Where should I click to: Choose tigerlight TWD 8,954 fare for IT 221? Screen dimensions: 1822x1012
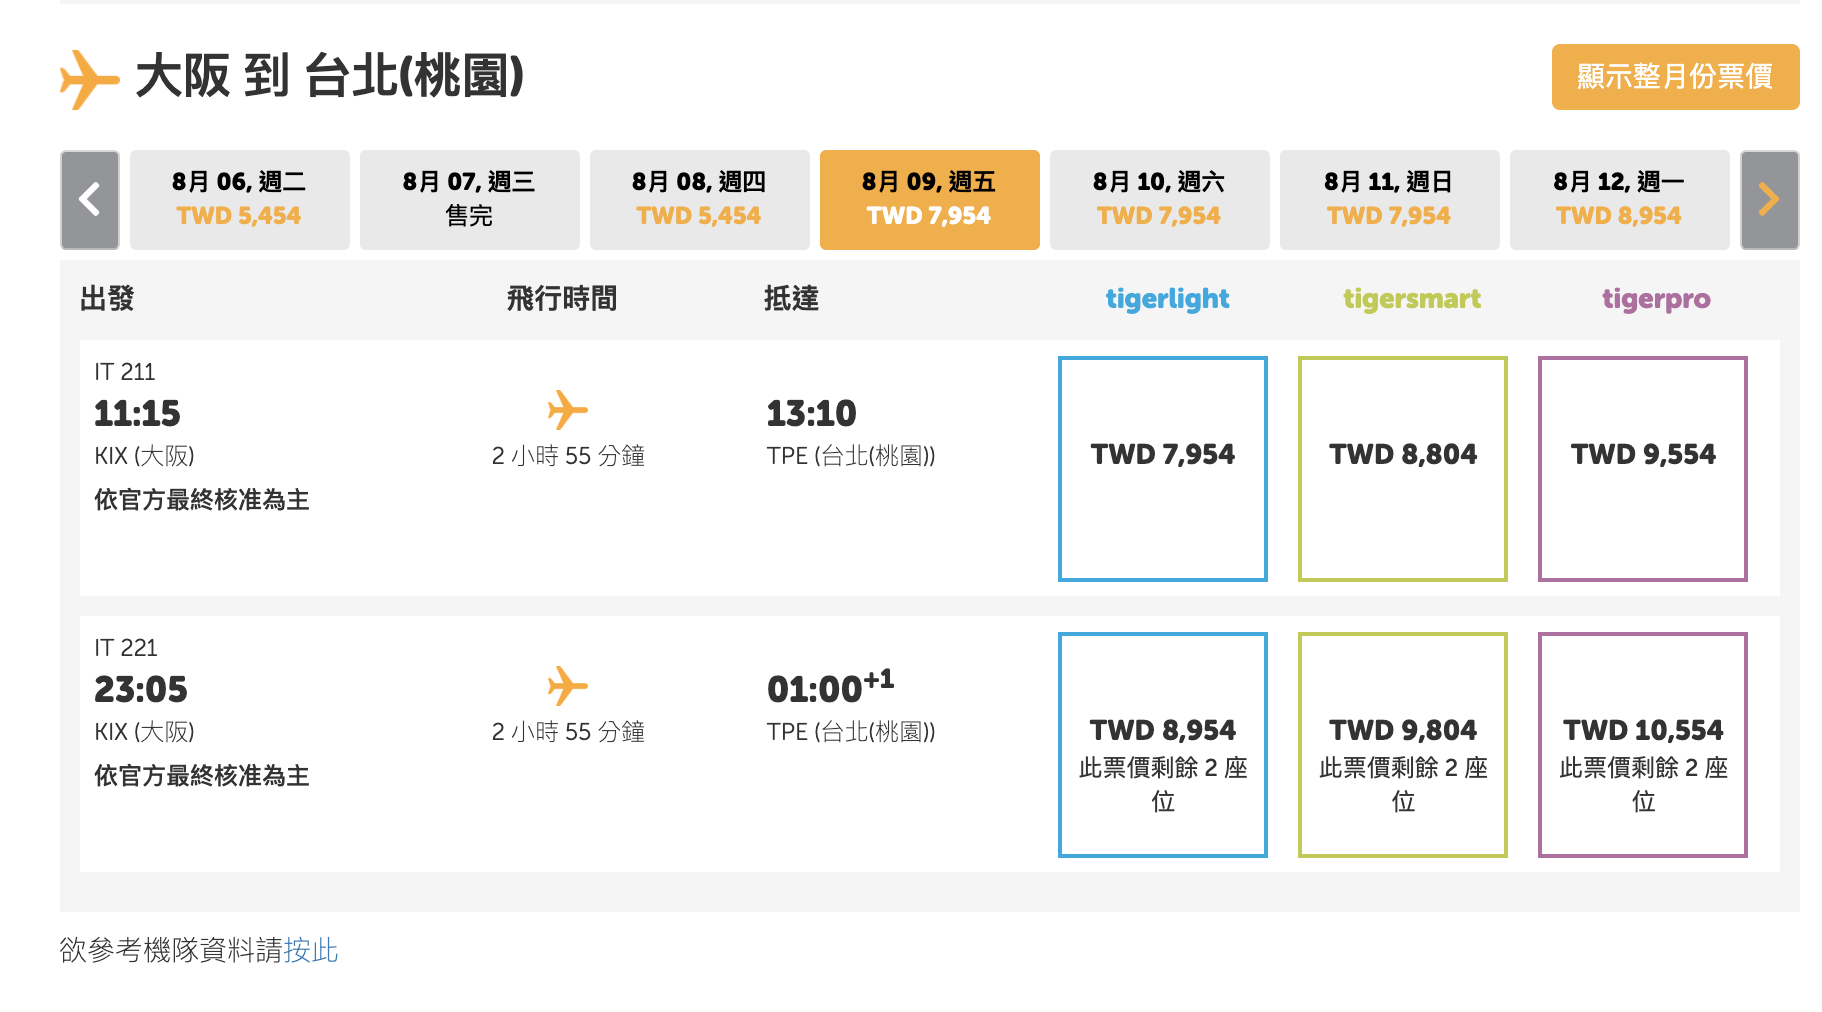coord(1163,745)
